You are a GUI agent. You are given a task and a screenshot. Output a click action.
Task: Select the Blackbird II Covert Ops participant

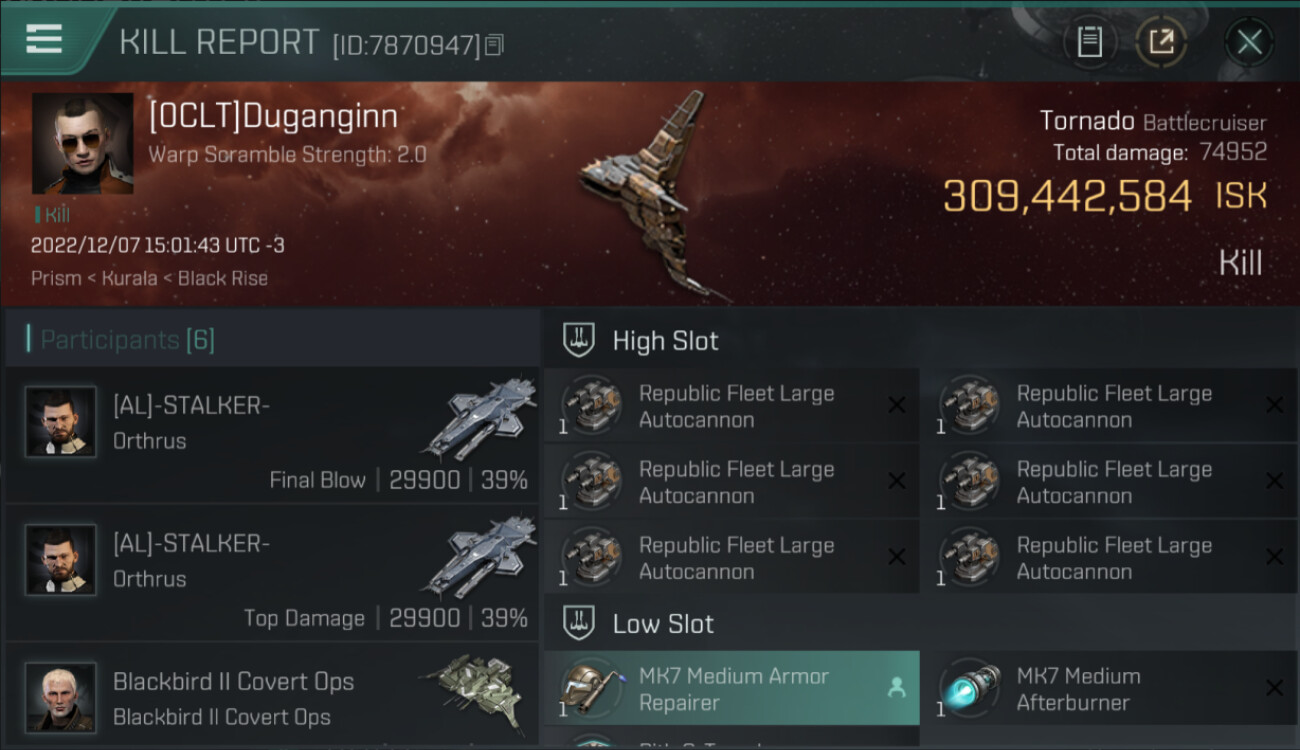click(x=272, y=696)
